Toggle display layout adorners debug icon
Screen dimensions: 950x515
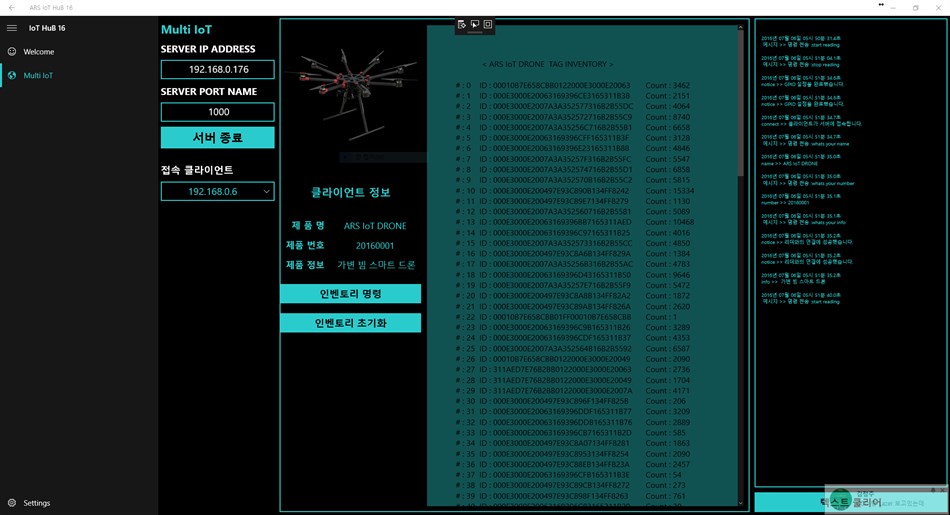coord(488,24)
